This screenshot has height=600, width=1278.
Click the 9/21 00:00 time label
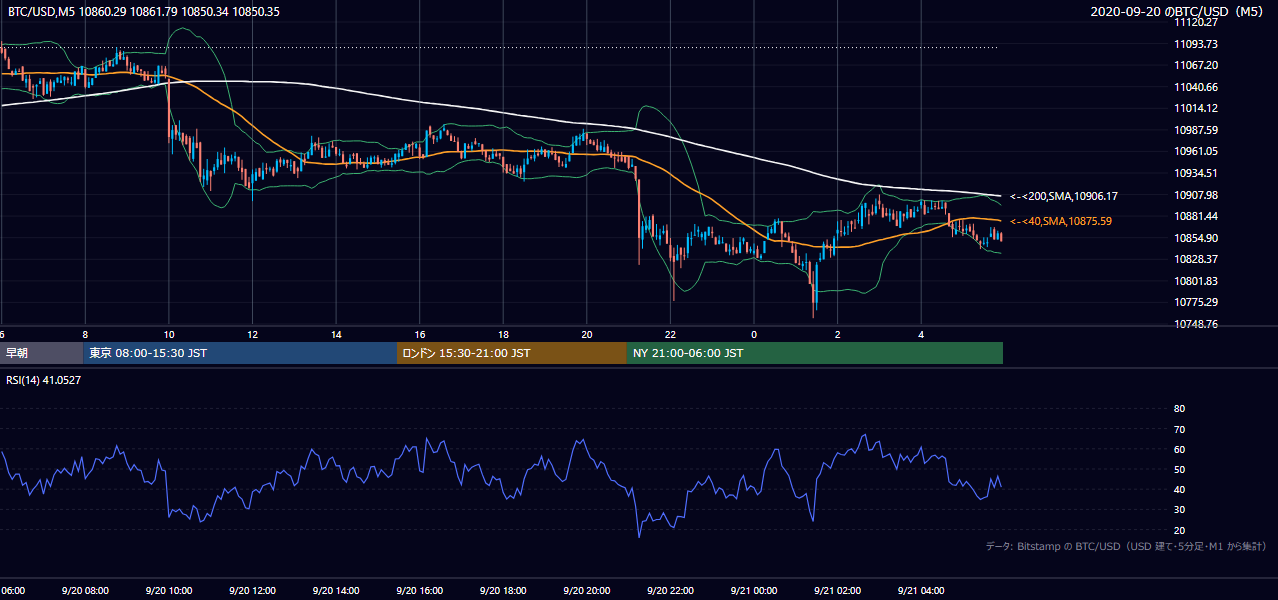[x=752, y=591]
